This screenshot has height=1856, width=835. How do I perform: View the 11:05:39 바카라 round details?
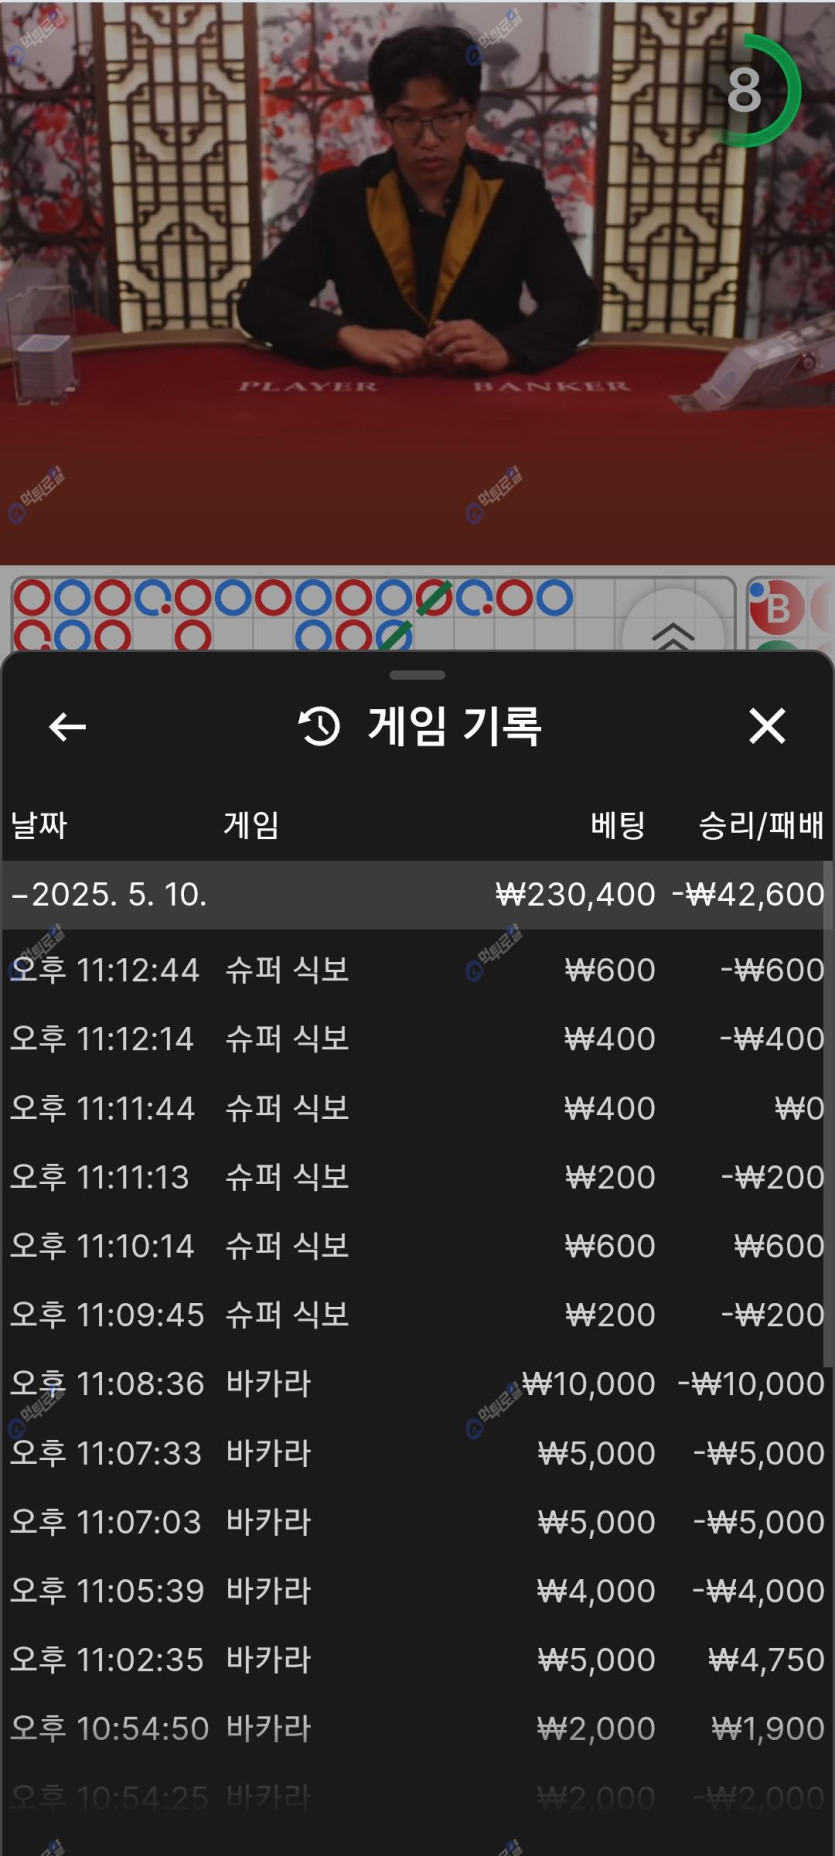417,1591
